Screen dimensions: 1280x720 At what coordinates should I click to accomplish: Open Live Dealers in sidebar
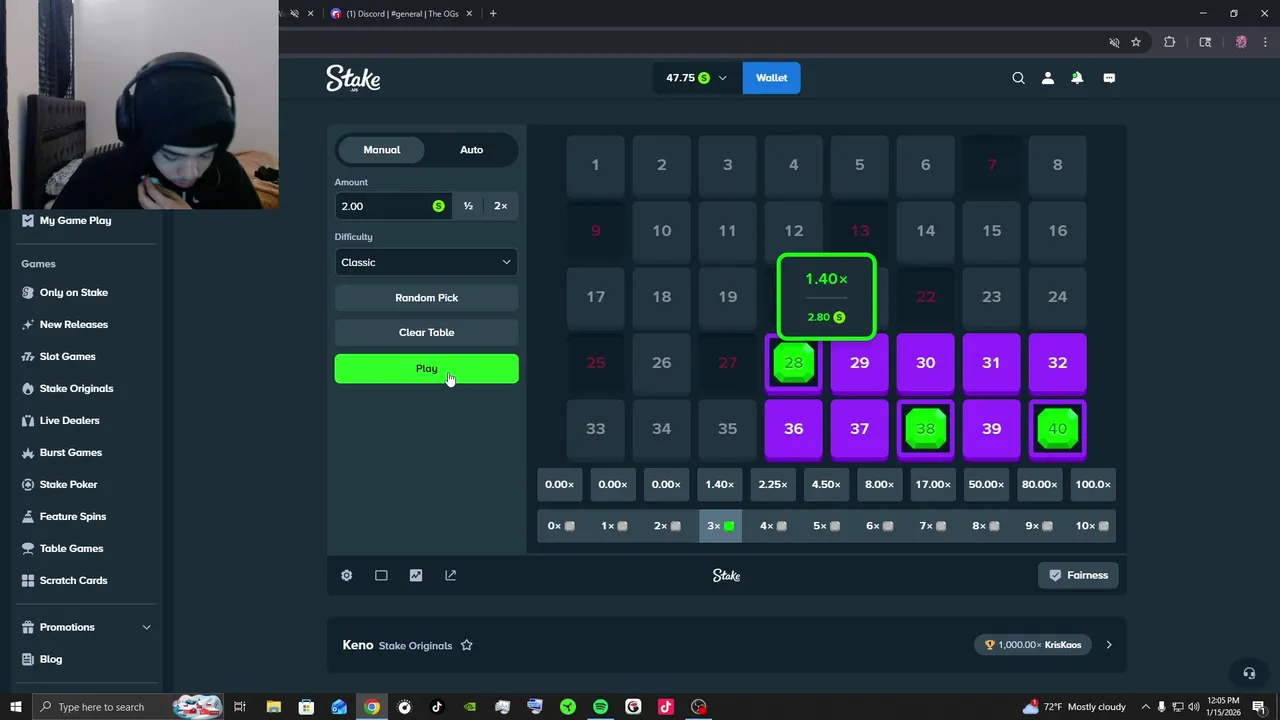point(70,420)
